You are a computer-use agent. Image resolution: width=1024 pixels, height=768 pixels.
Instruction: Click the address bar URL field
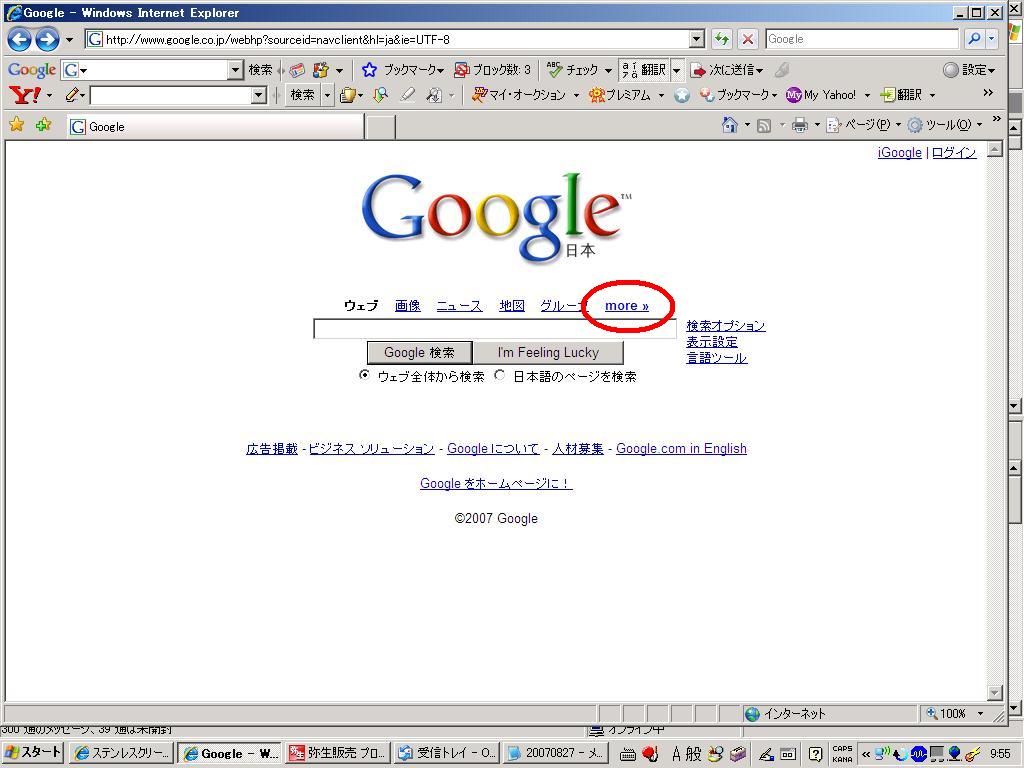388,39
